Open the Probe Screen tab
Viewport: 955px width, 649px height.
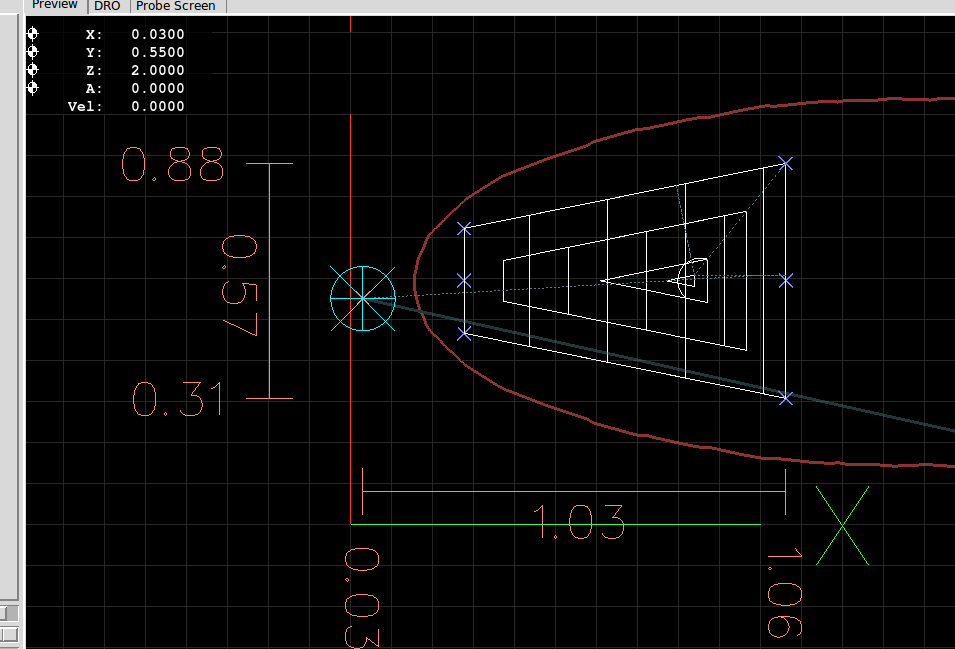click(x=175, y=5)
